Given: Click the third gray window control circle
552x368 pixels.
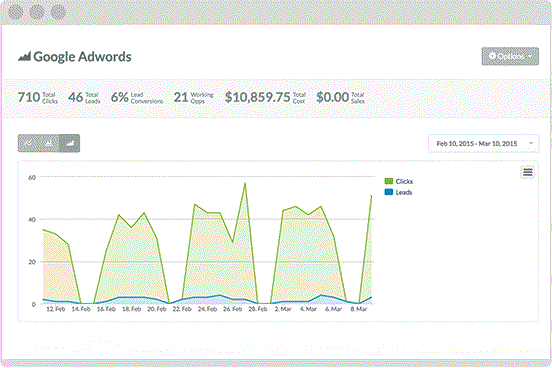Looking at the screenshot, I should click(x=58, y=12).
